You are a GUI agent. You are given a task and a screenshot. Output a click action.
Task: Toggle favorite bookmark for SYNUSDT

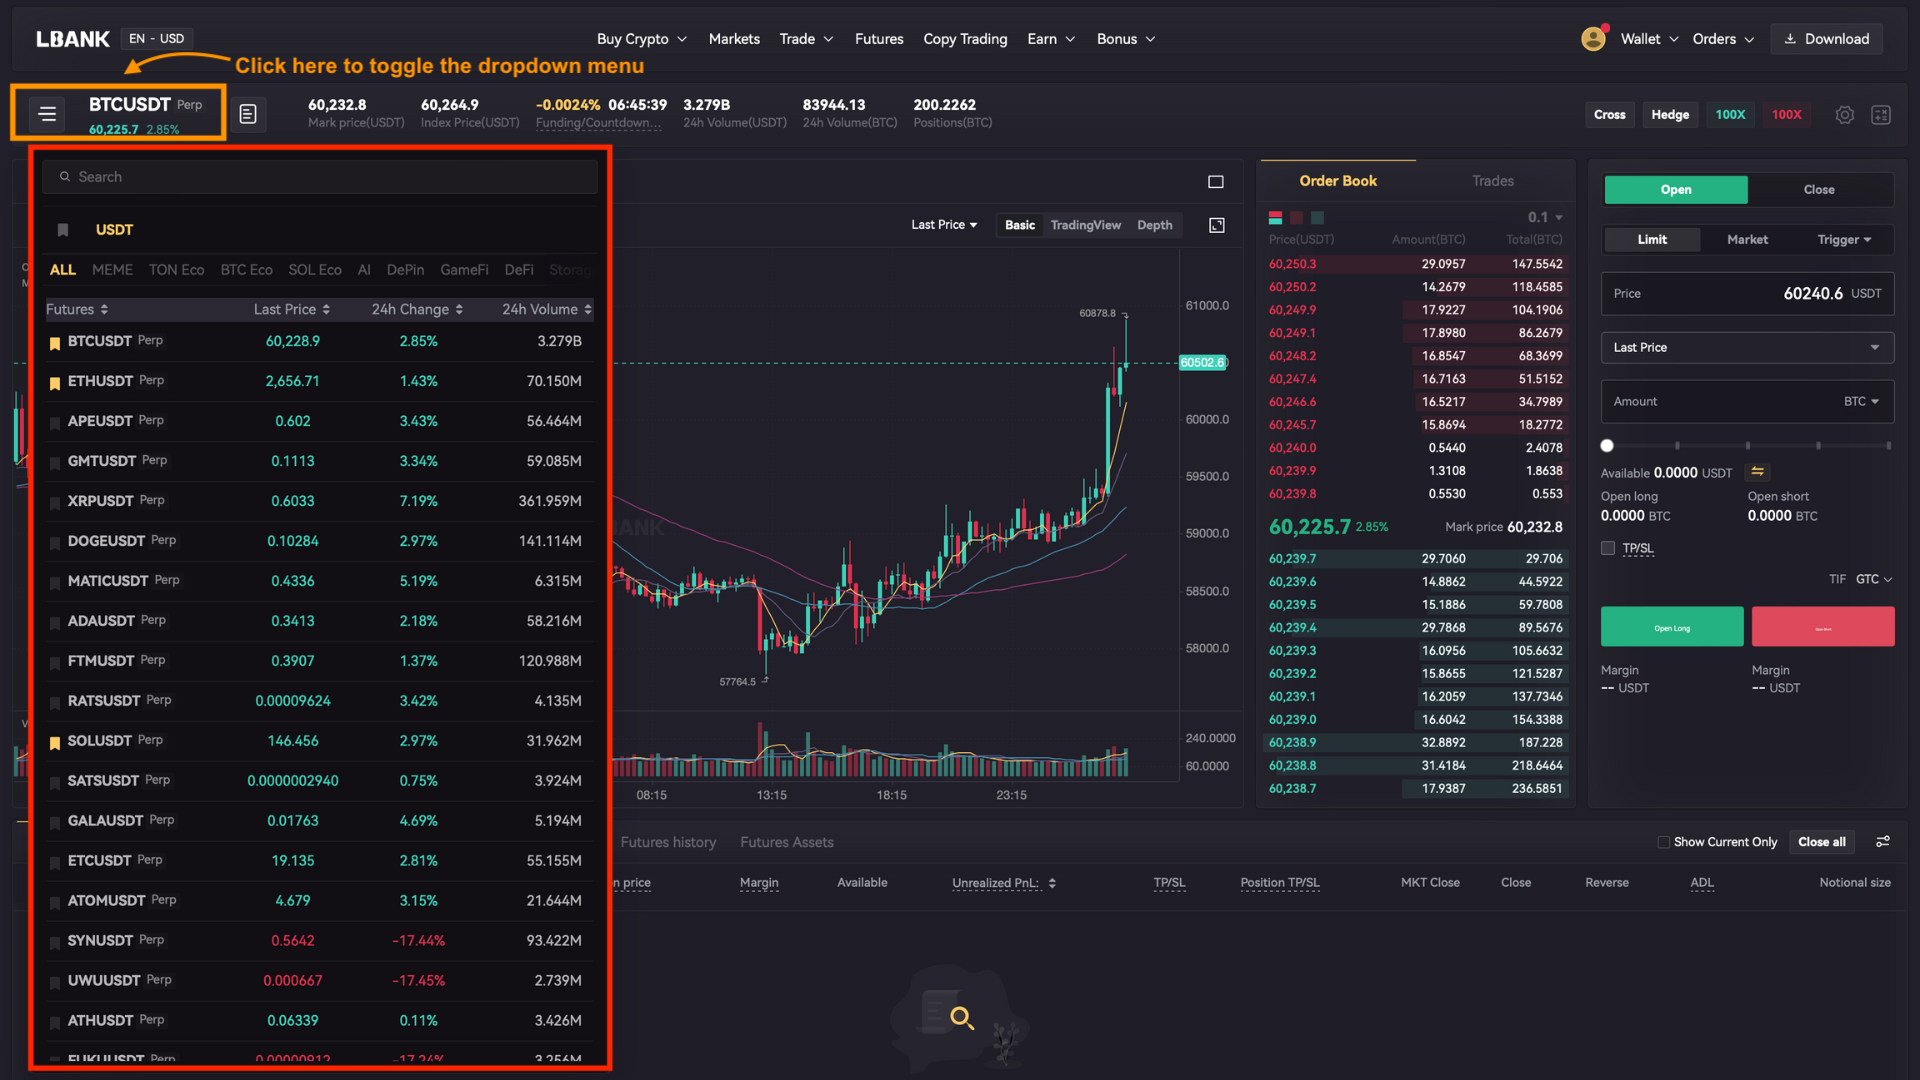click(x=55, y=942)
